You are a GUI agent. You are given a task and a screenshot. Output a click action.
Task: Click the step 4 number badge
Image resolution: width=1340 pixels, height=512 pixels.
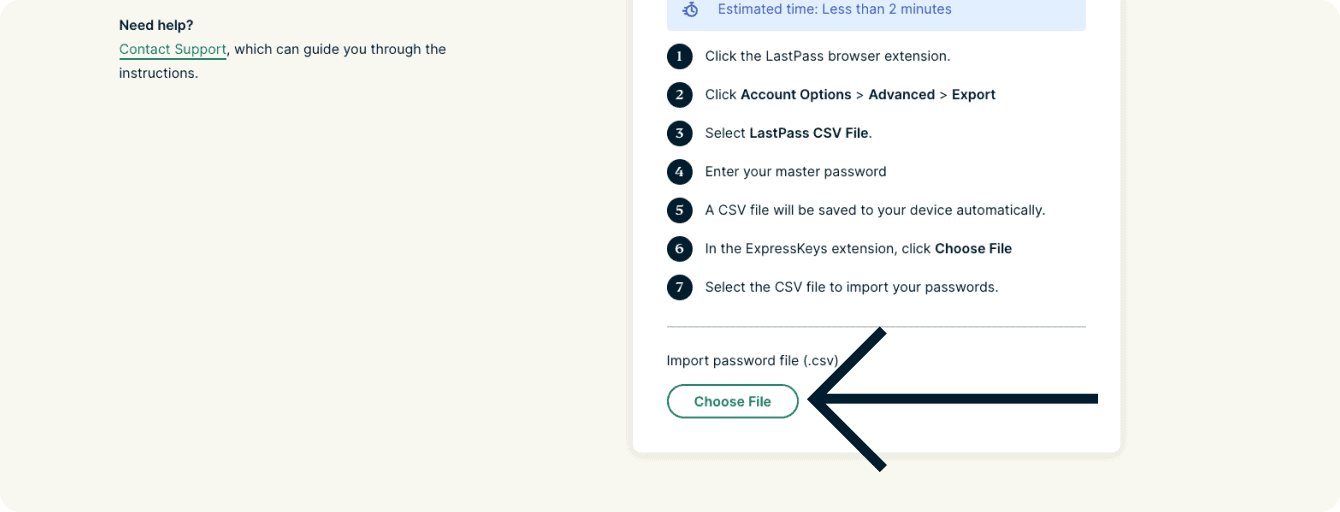coord(680,172)
